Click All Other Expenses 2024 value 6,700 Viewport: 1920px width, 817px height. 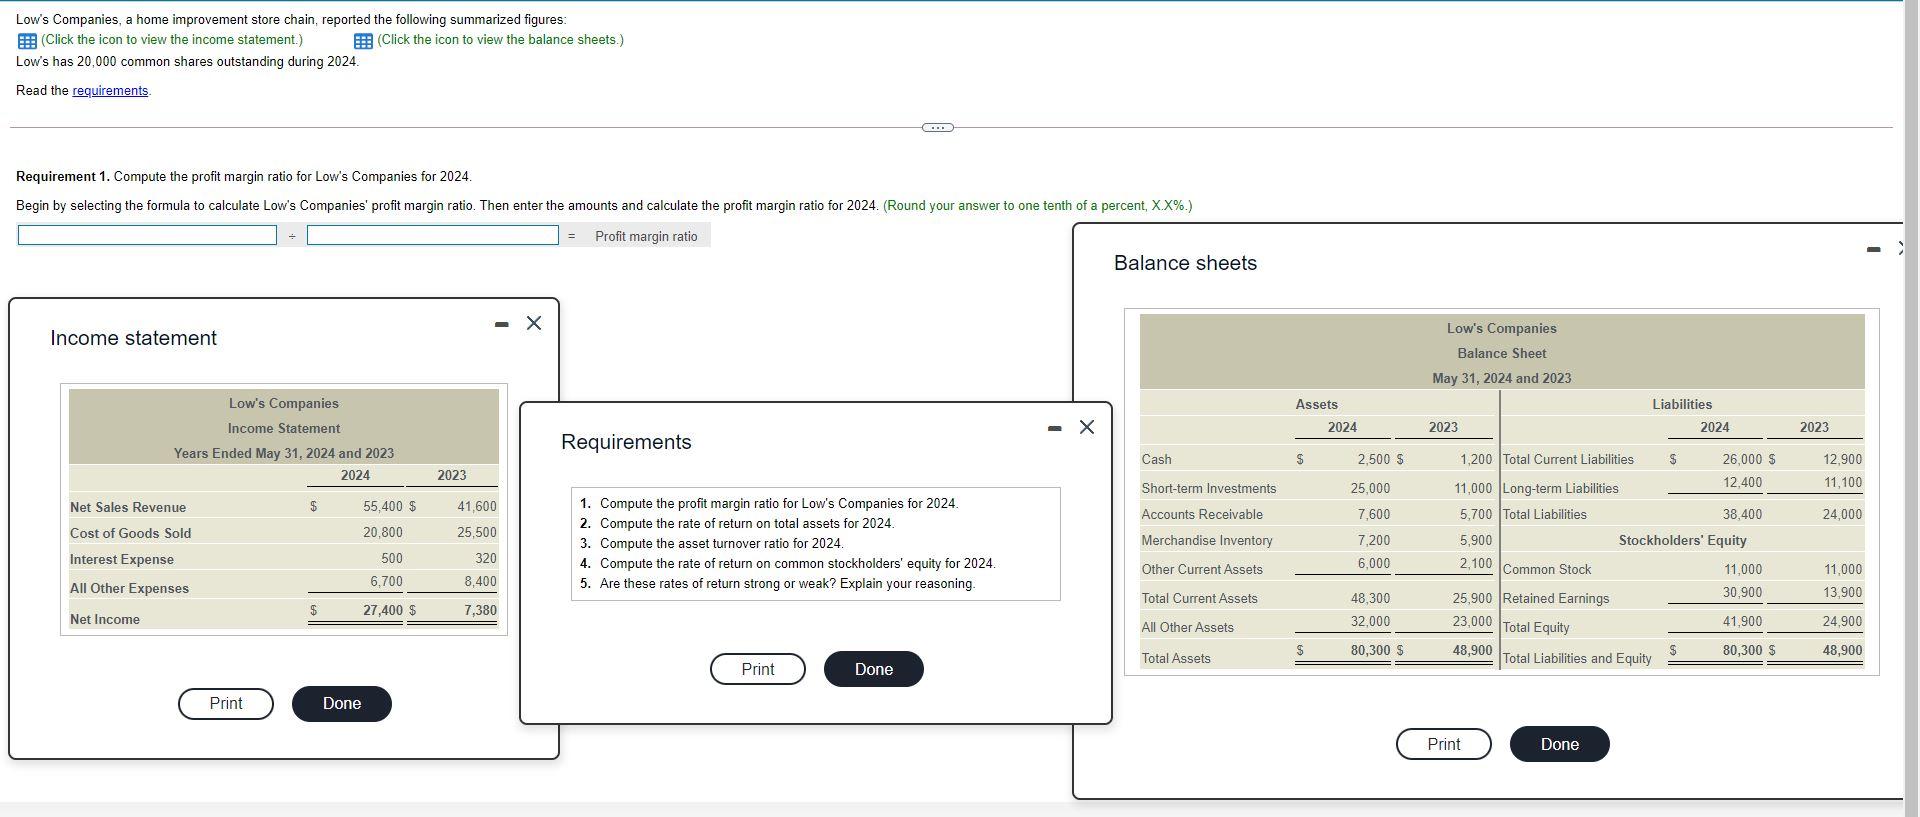[386, 582]
